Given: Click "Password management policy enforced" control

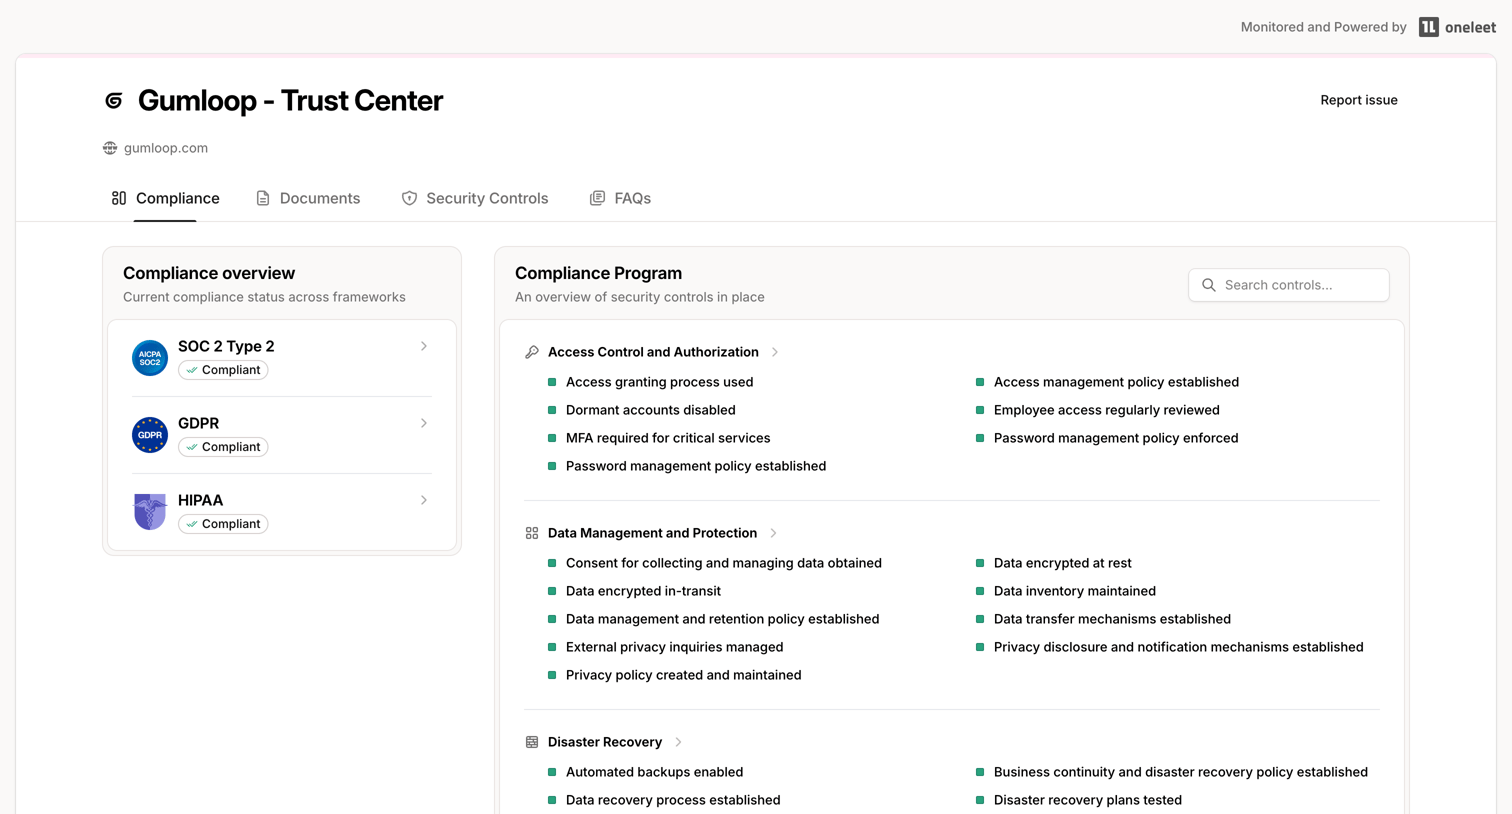Looking at the screenshot, I should point(1116,438).
